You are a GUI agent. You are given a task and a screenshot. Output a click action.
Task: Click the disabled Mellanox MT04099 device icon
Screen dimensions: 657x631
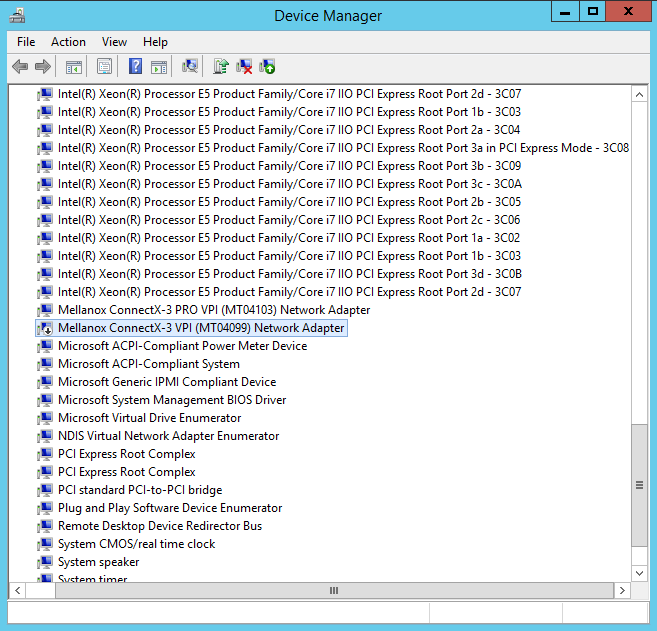tap(45, 328)
